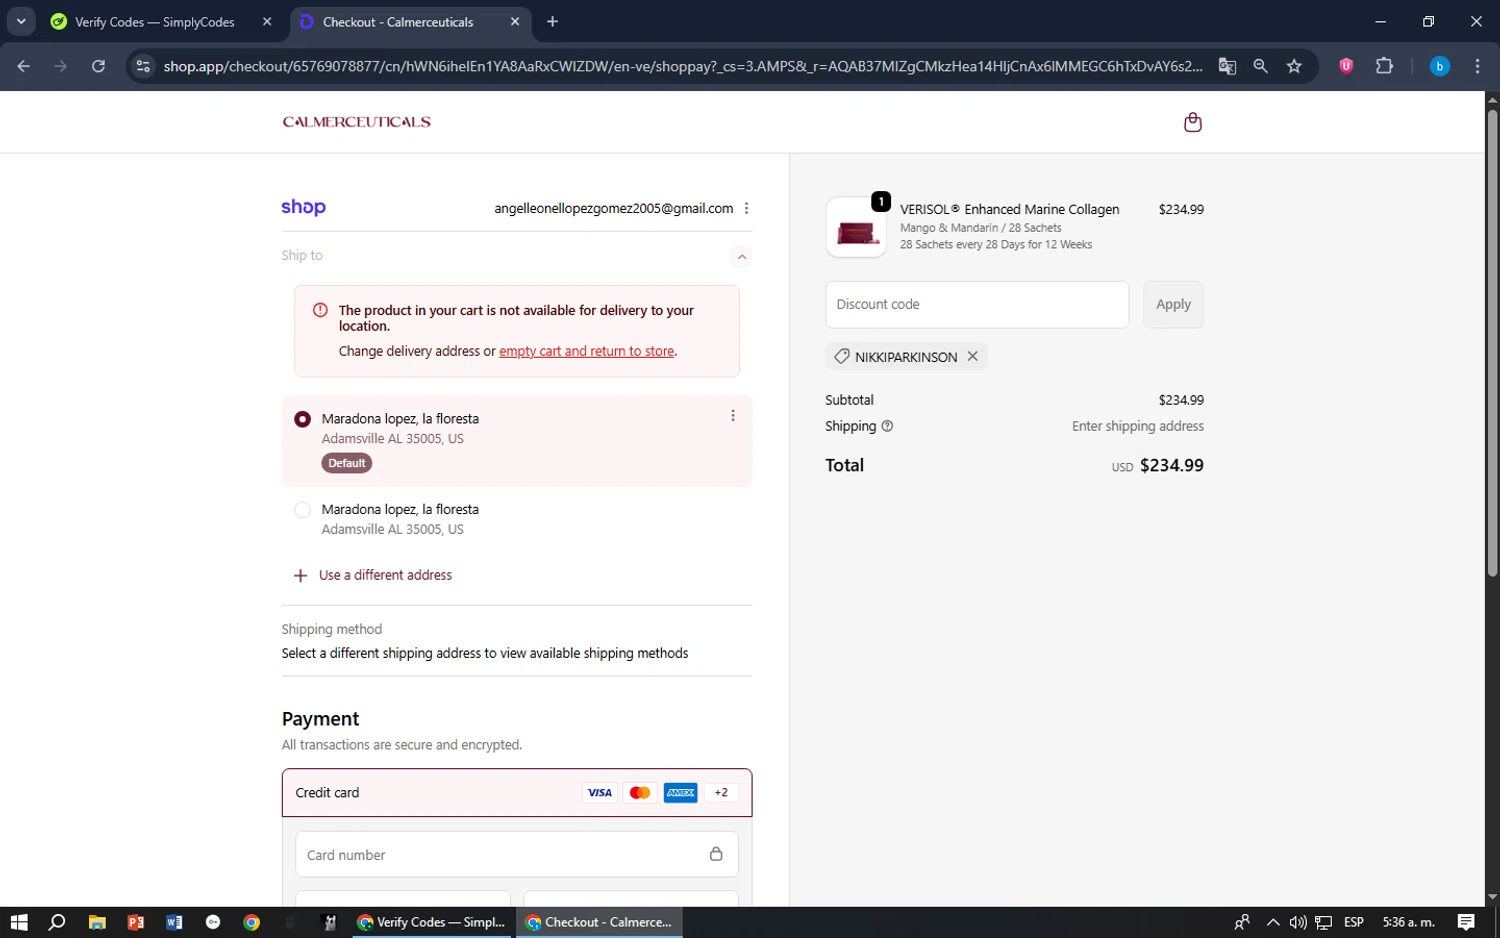1500x938 pixels.
Task: Click the 5:36 a. m. clock
Action: click(x=1408, y=922)
